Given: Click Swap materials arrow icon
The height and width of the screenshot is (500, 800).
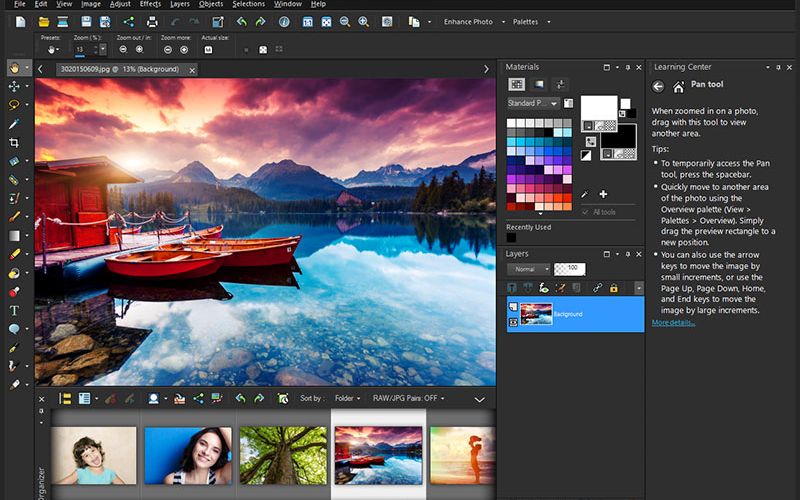Looking at the screenshot, I should [x=590, y=141].
